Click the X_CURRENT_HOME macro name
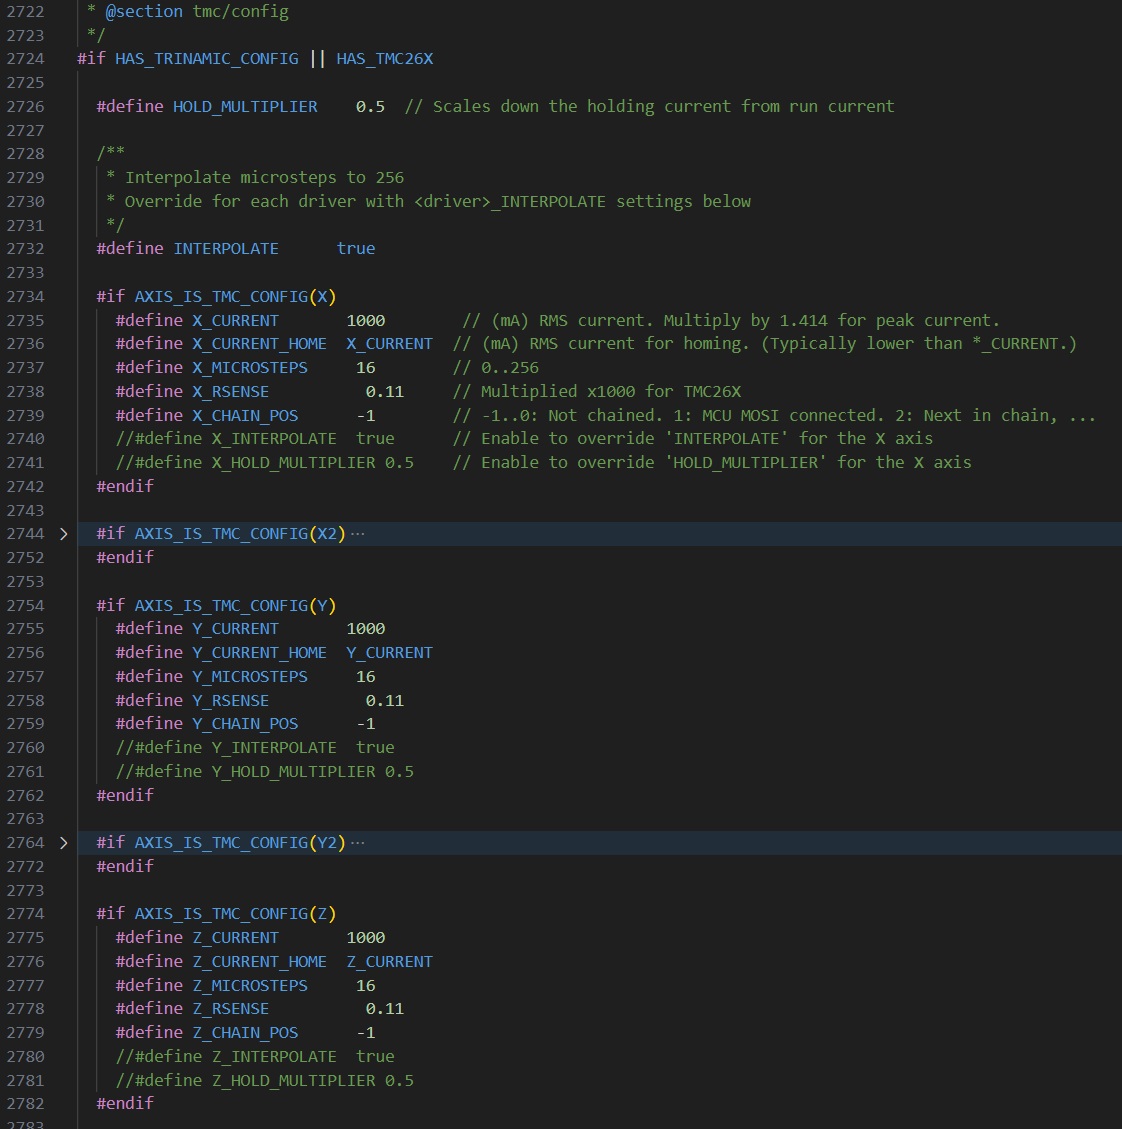1122x1129 pixels. pos(259,344)
